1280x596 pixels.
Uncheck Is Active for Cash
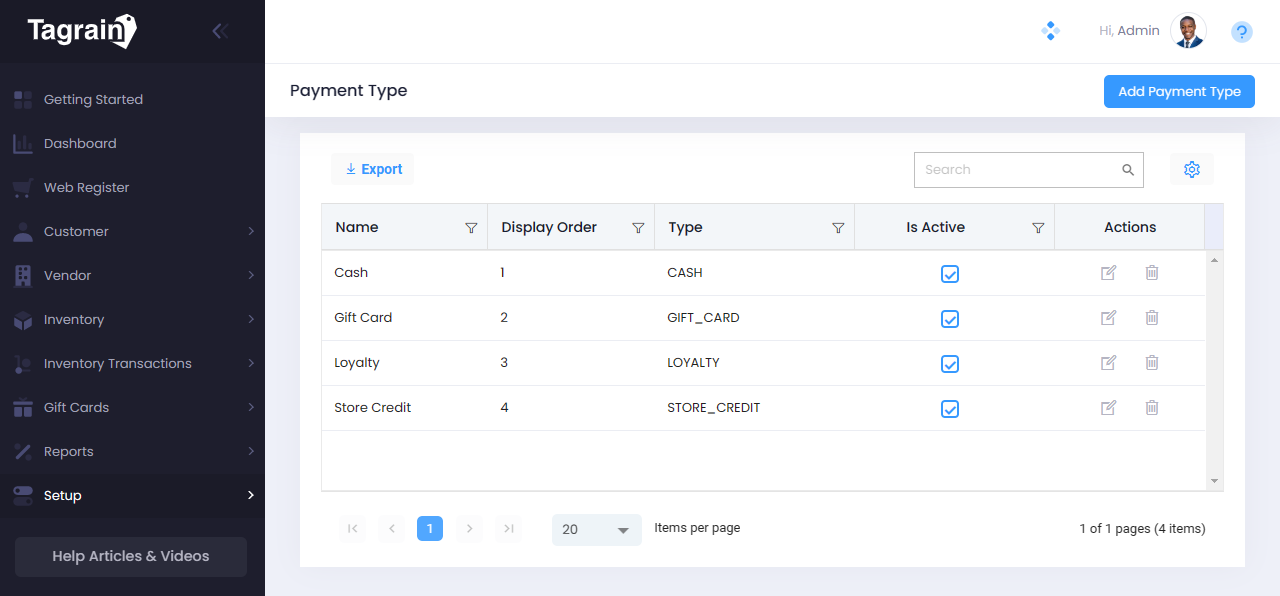coord(950,274)
